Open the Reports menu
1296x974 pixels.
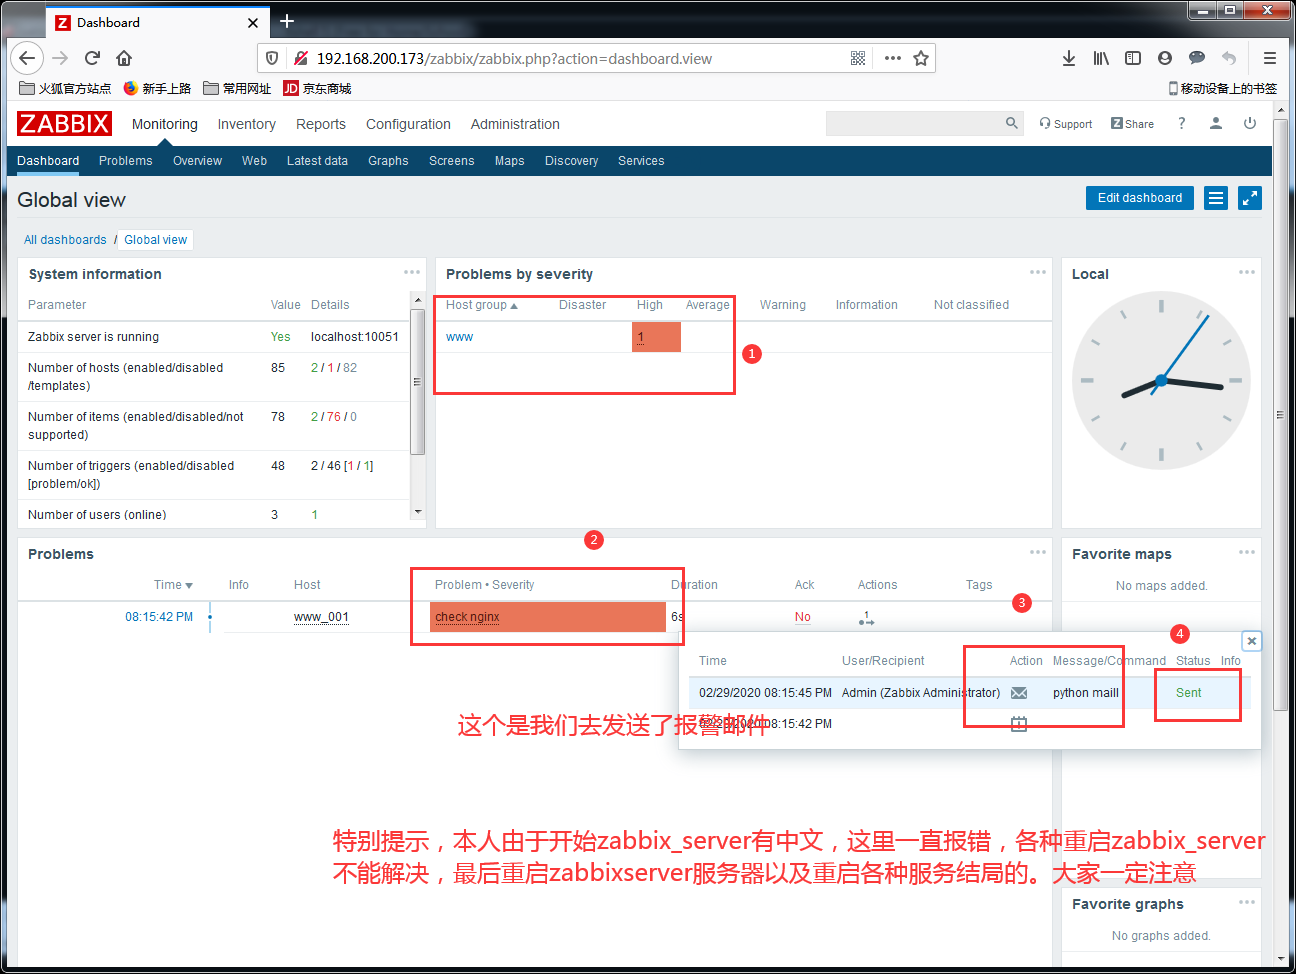coord(321,124)
